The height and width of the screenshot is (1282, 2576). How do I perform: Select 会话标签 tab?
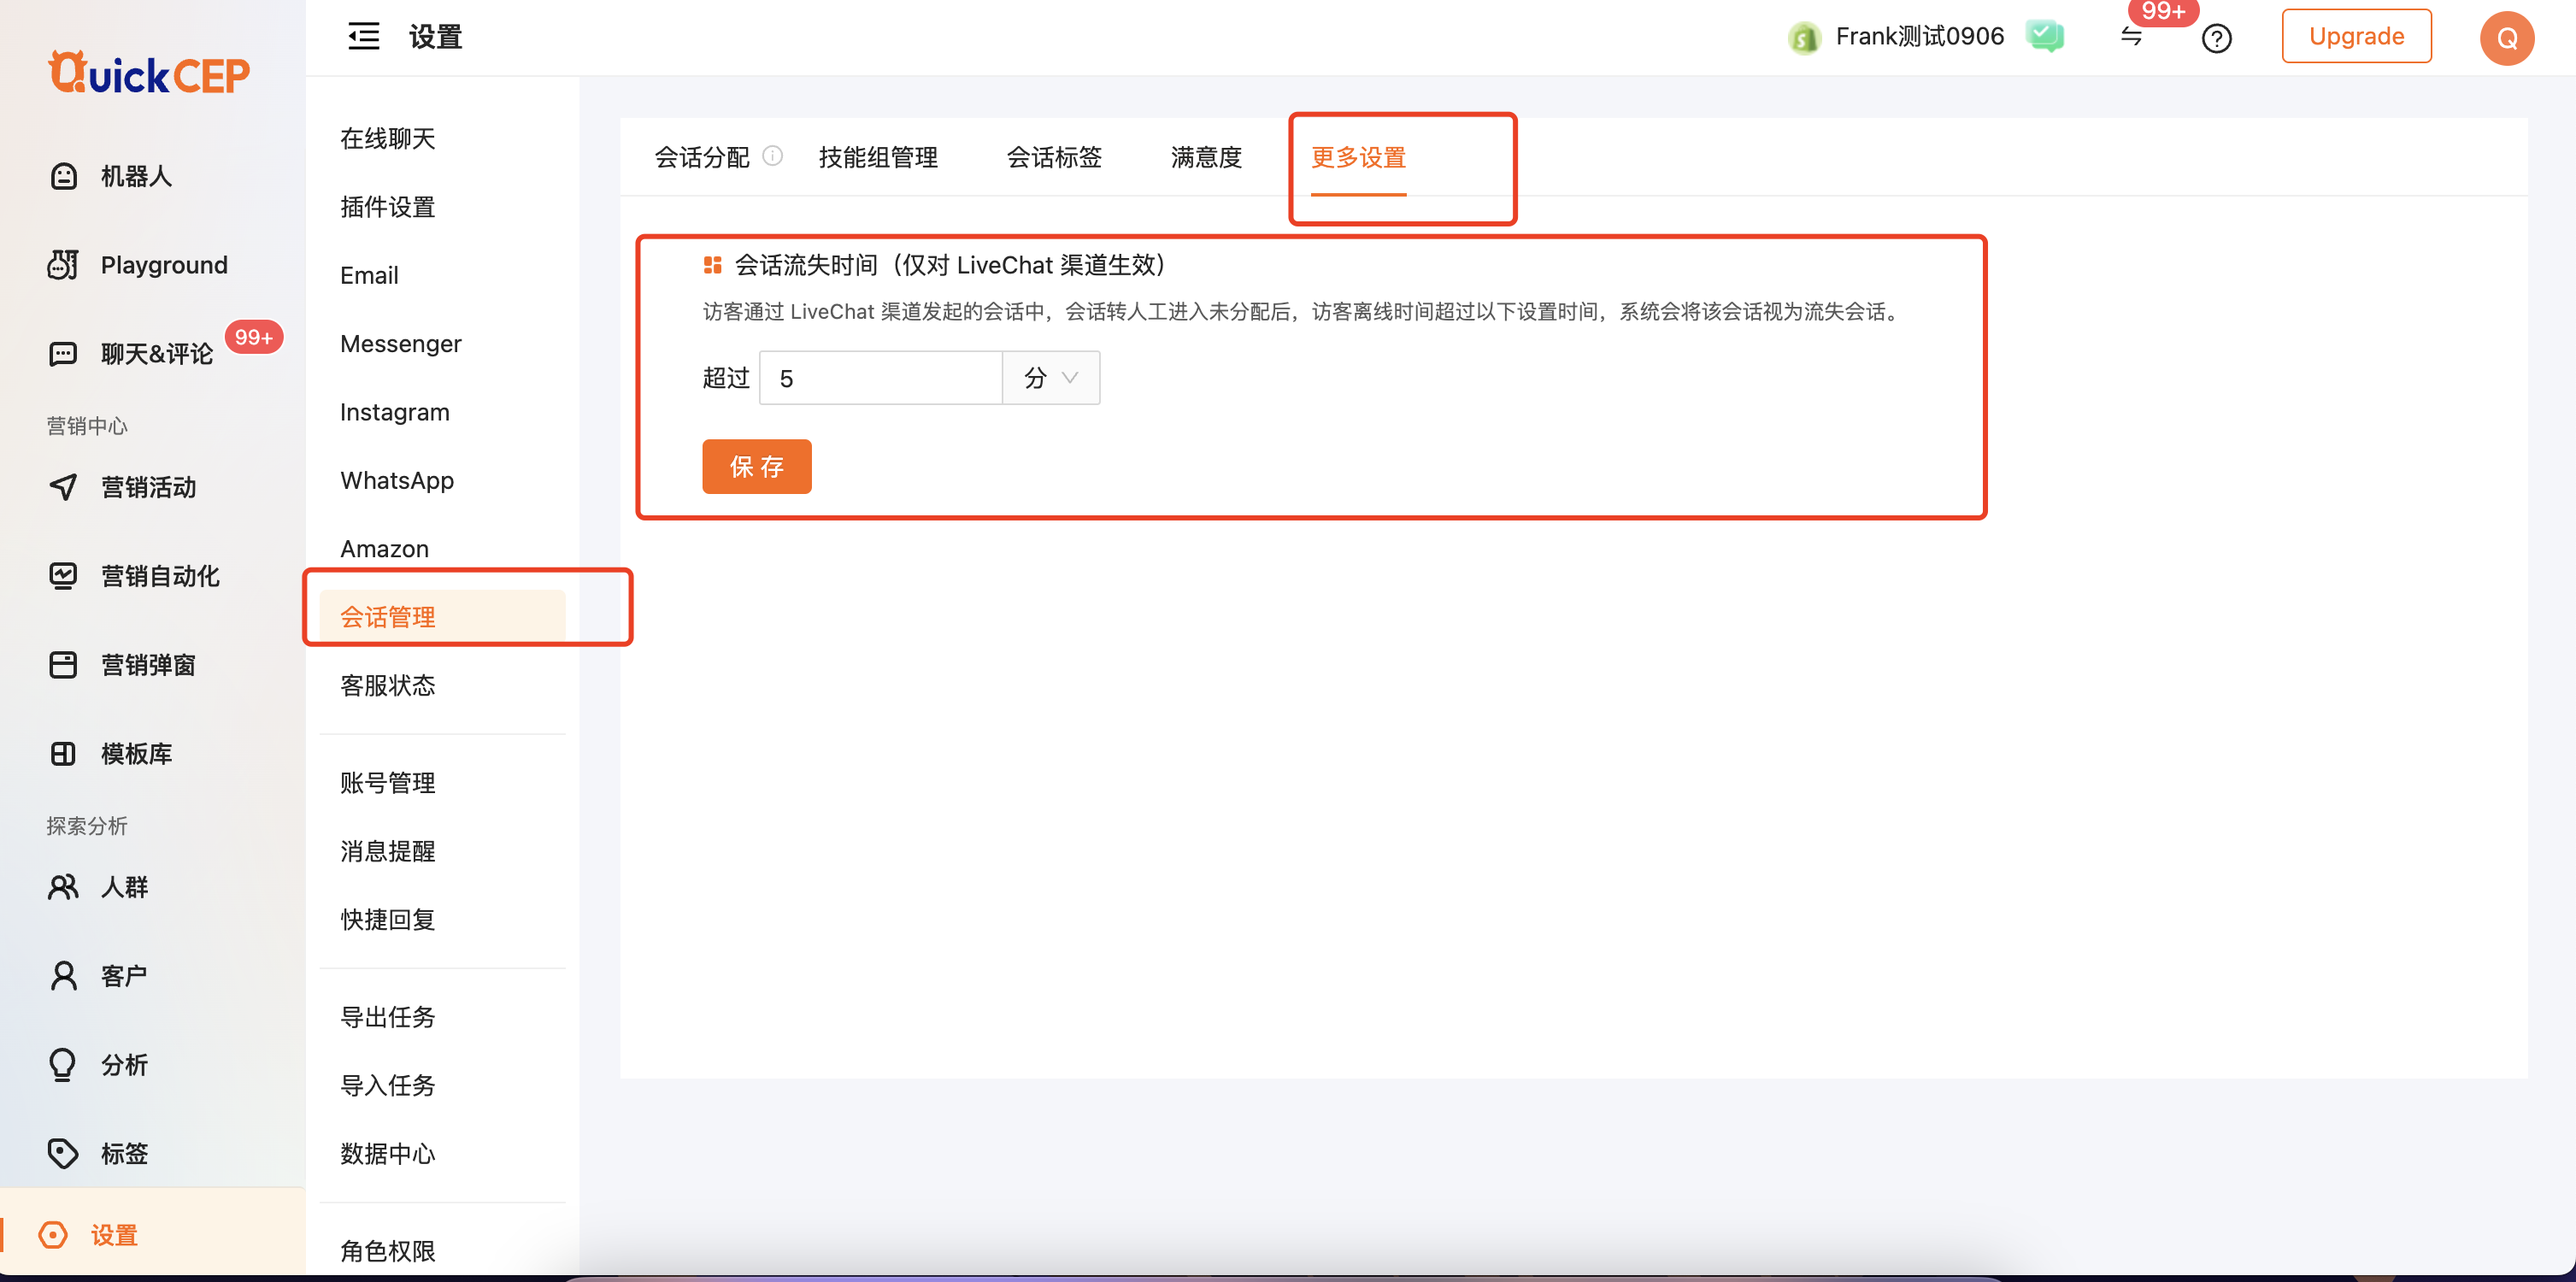point(1053,157)
